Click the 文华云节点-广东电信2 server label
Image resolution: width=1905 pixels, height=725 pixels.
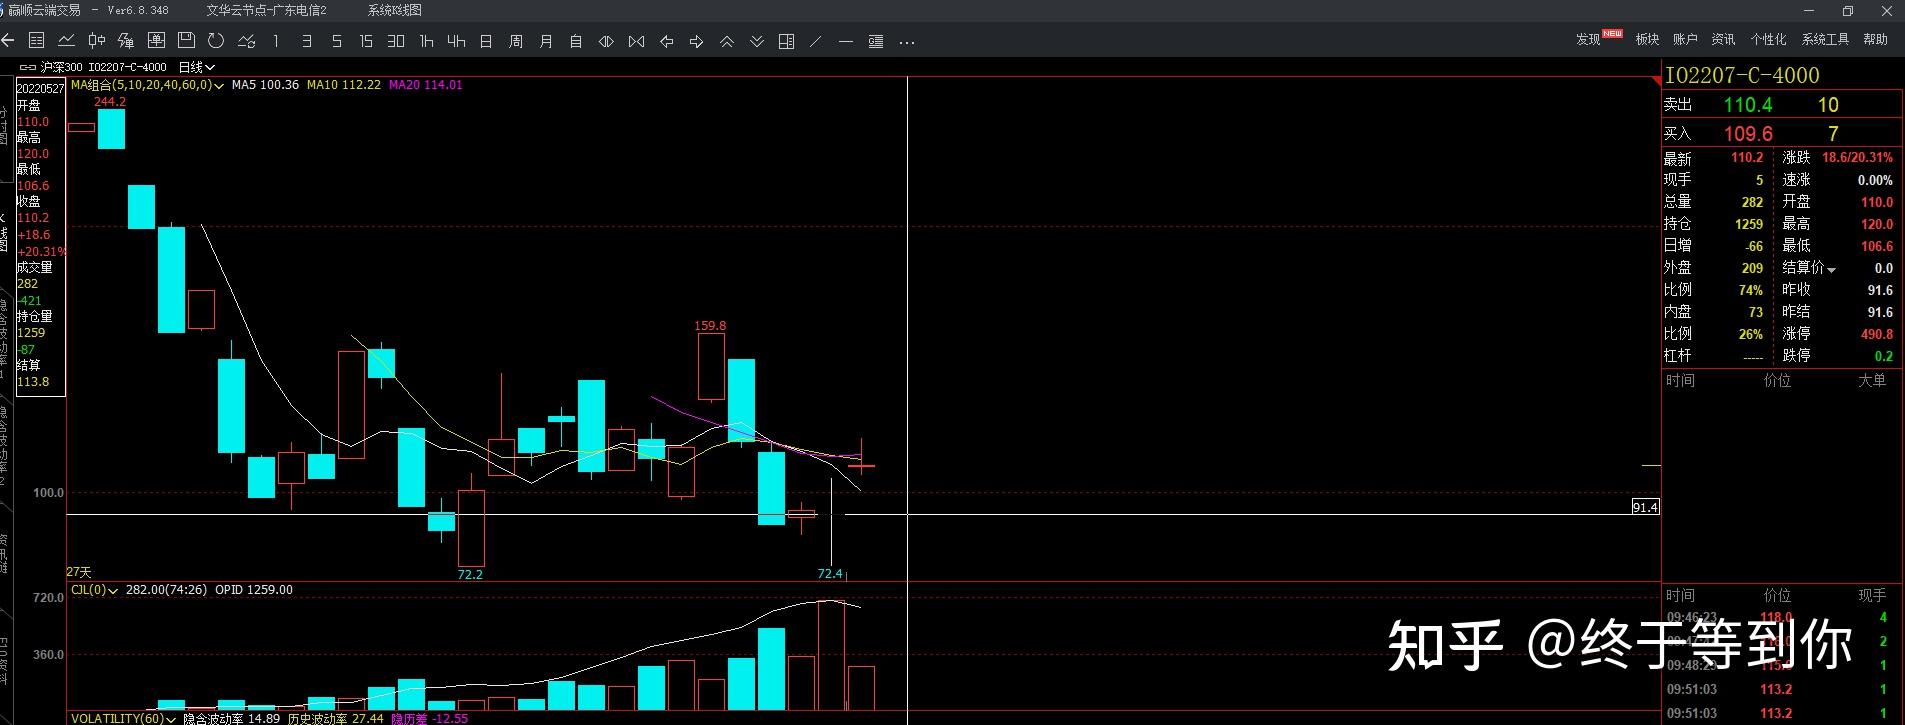coord(266,10)
